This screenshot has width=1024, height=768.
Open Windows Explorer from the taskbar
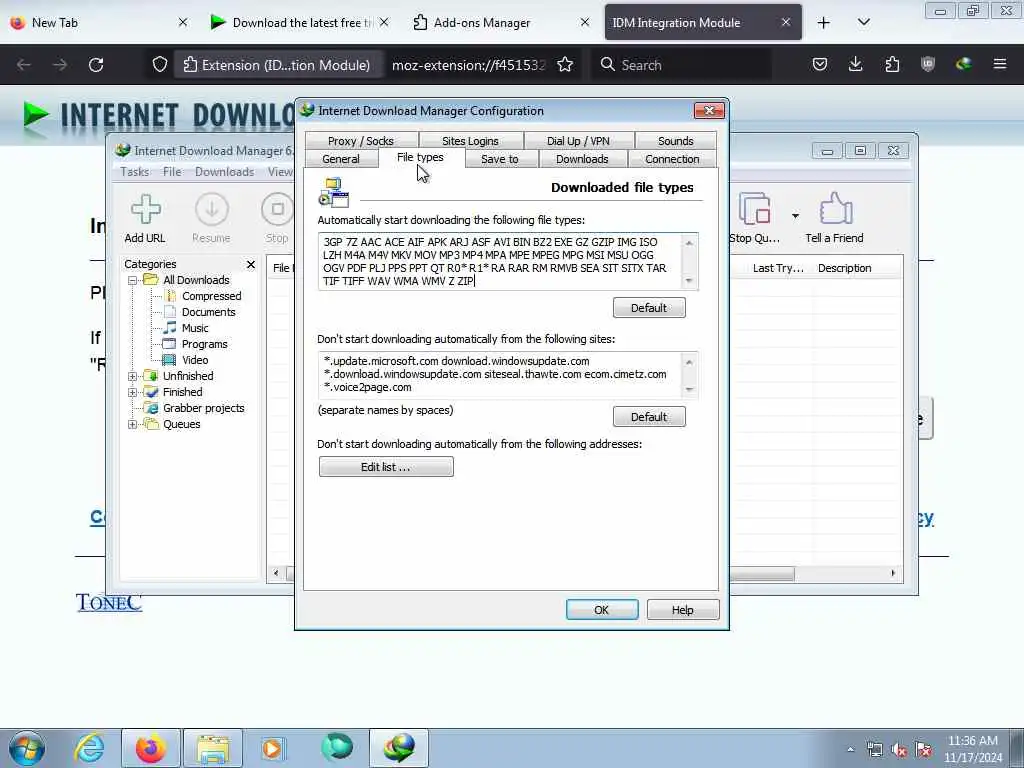click(213, 748)
